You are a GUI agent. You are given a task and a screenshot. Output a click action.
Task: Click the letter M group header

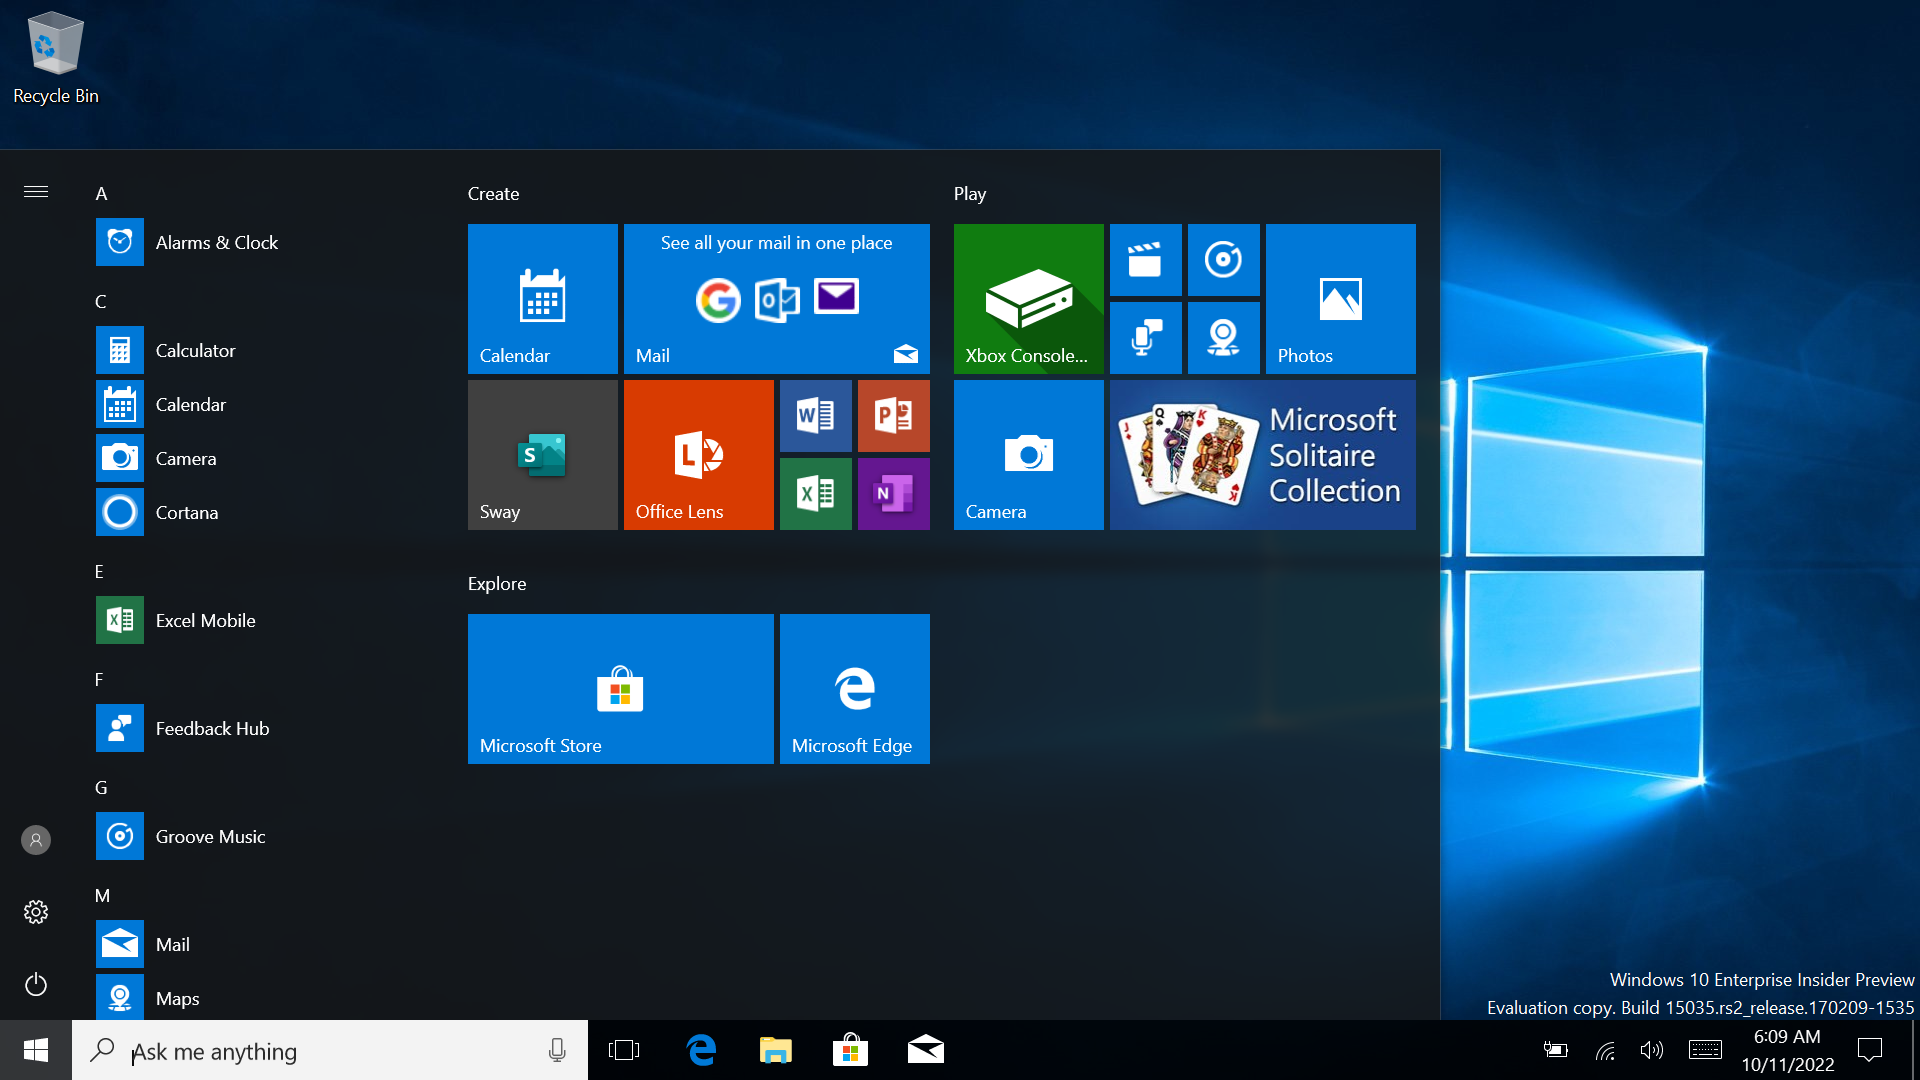tap(102, 896)
